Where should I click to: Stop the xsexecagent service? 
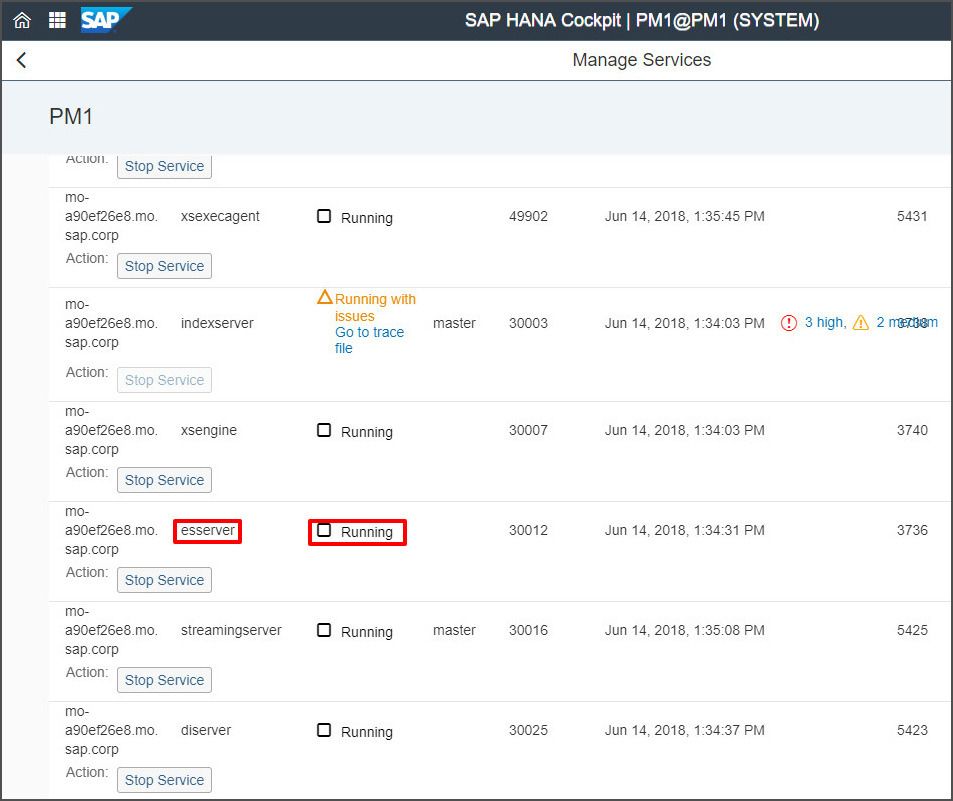pos(164,266)
